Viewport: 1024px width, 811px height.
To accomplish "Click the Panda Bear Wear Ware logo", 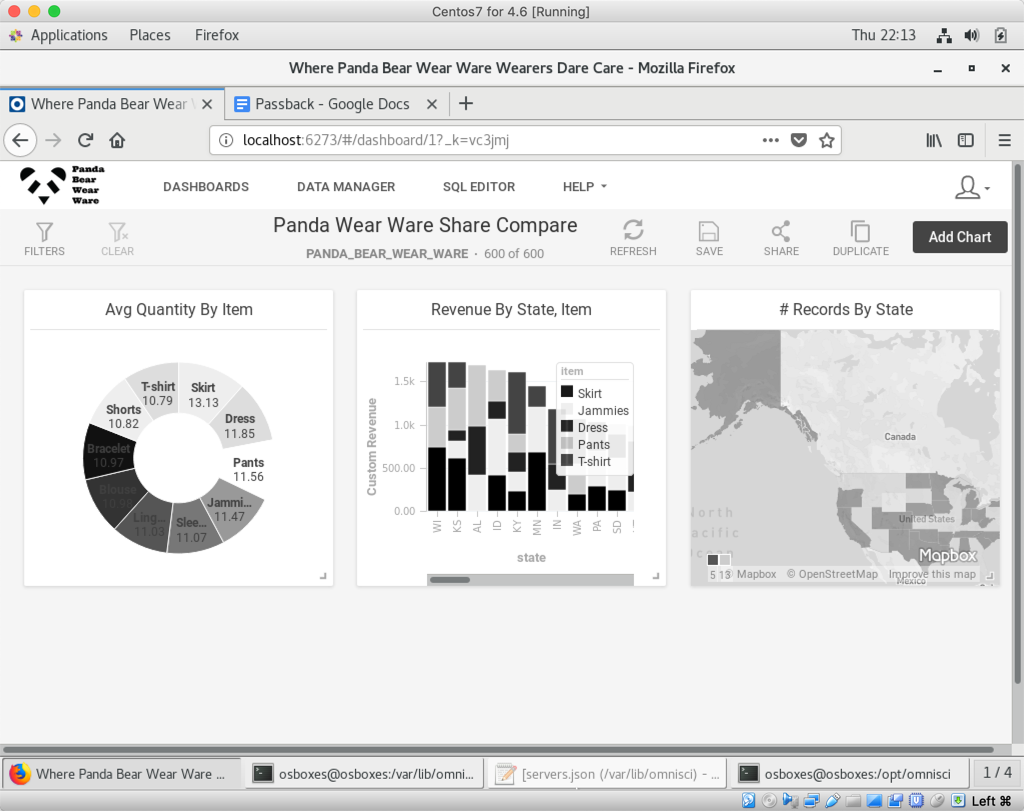I will 62,186.
